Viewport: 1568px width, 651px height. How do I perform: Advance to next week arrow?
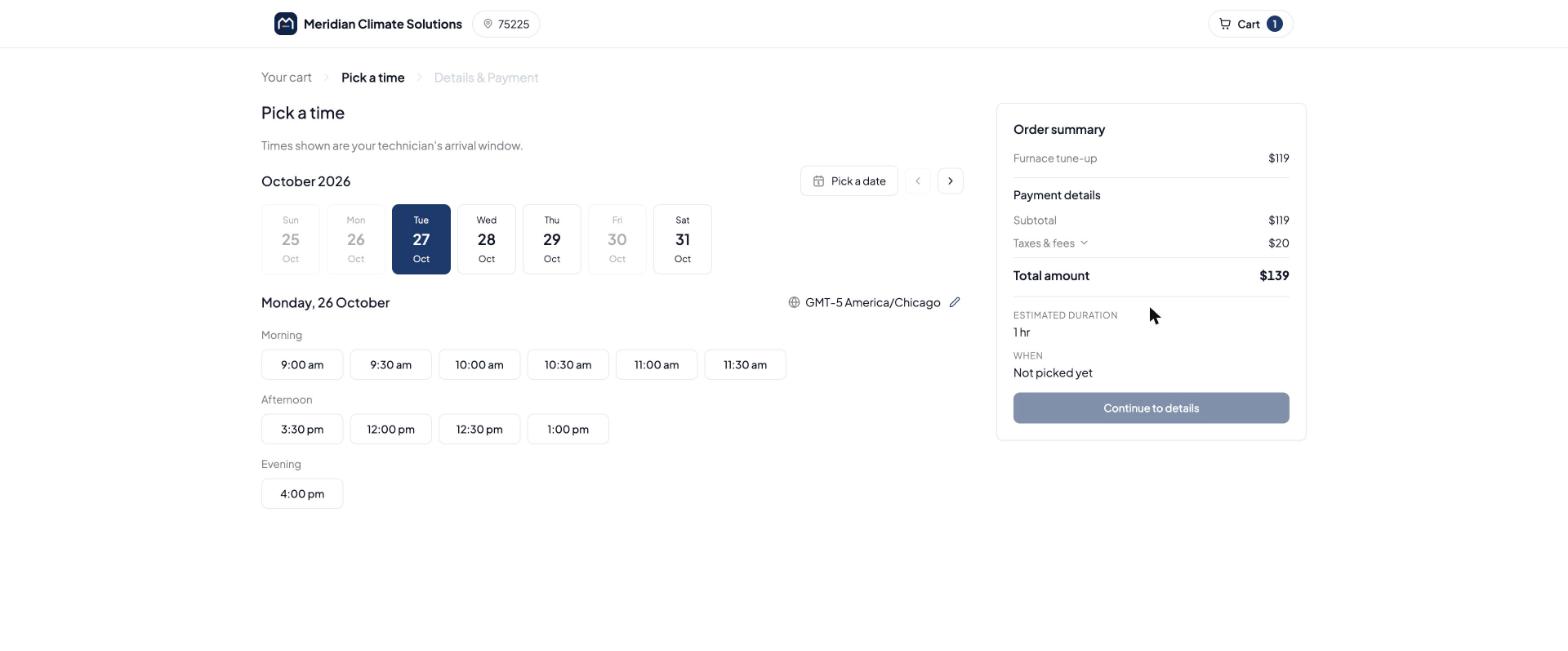point(950,181)
